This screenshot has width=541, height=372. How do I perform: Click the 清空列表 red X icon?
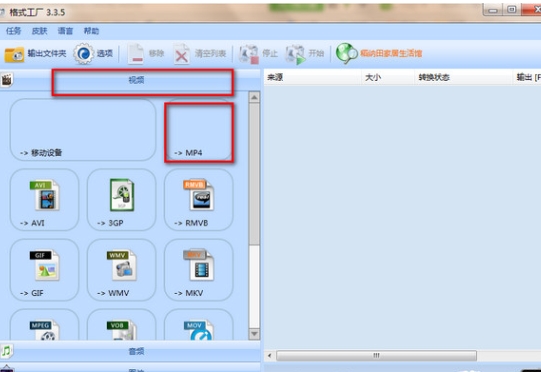coord(181,54)
